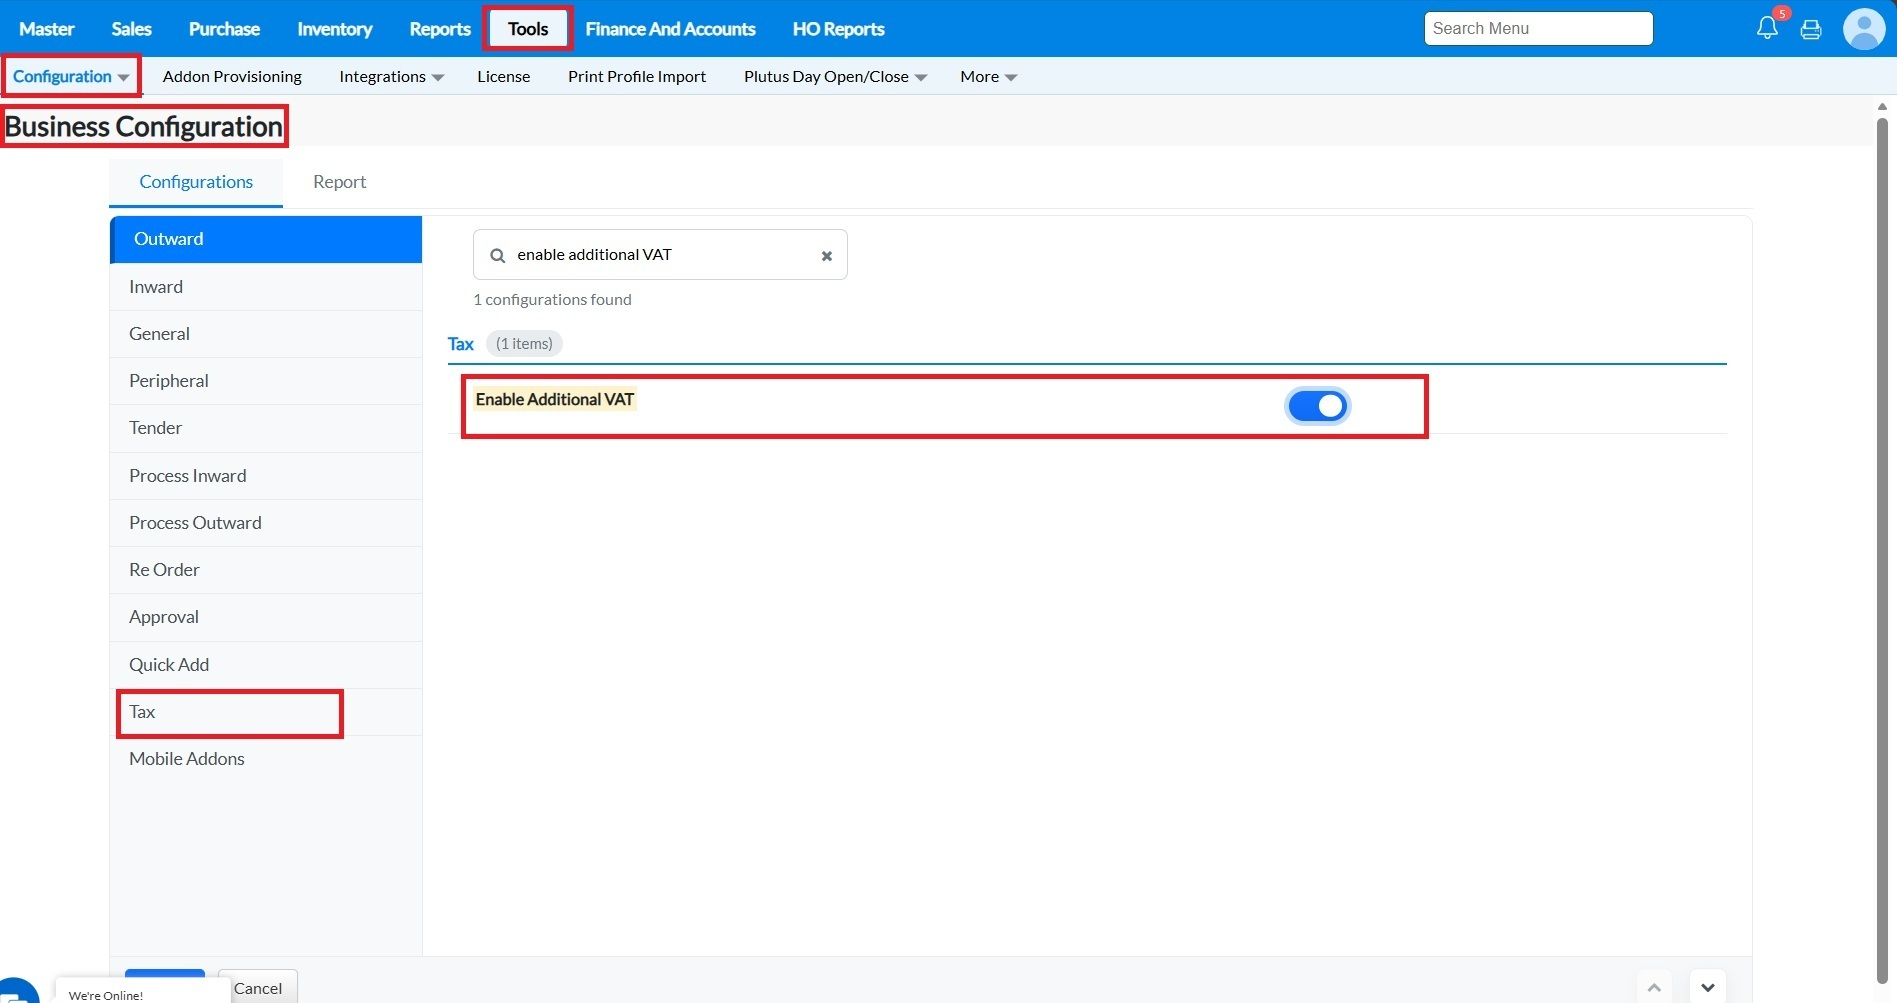Open the Plutus Day Open/Close dropdown
The width and height of the screenshot is (1897, 1003).
835,77
